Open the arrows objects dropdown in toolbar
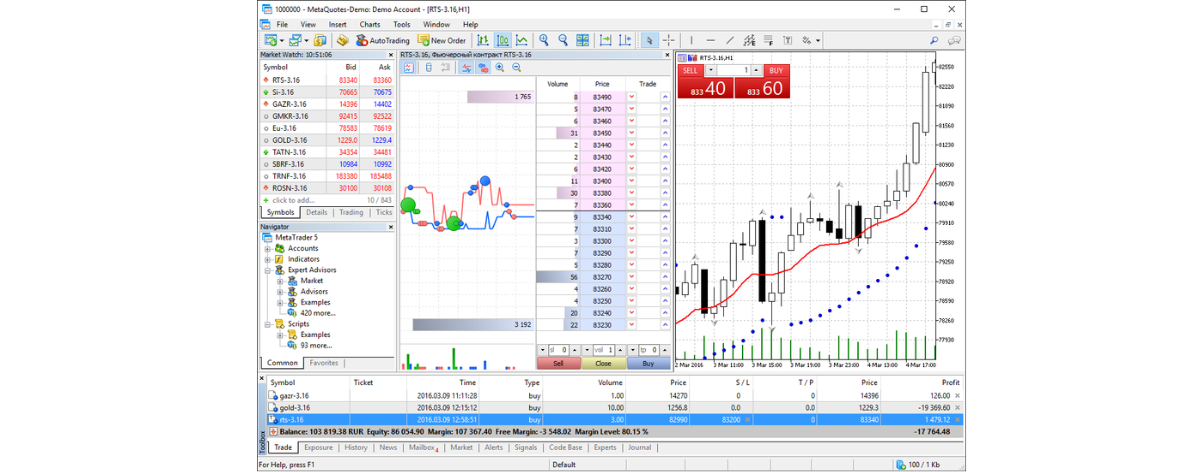This screenshot has height=472, width=1181. point(817,41)
